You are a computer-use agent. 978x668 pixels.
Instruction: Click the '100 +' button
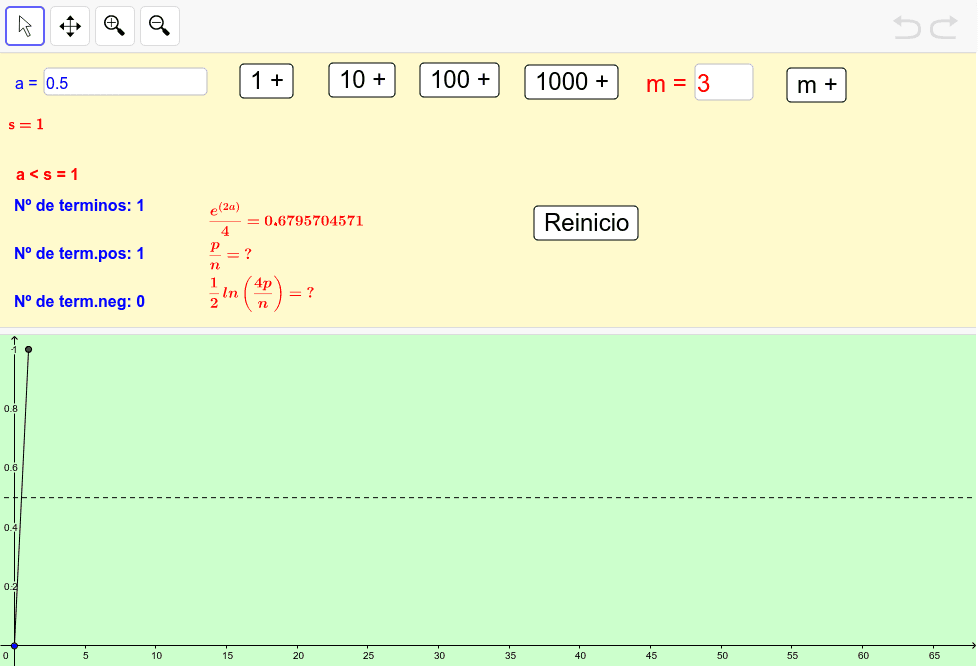pos(459,80)
